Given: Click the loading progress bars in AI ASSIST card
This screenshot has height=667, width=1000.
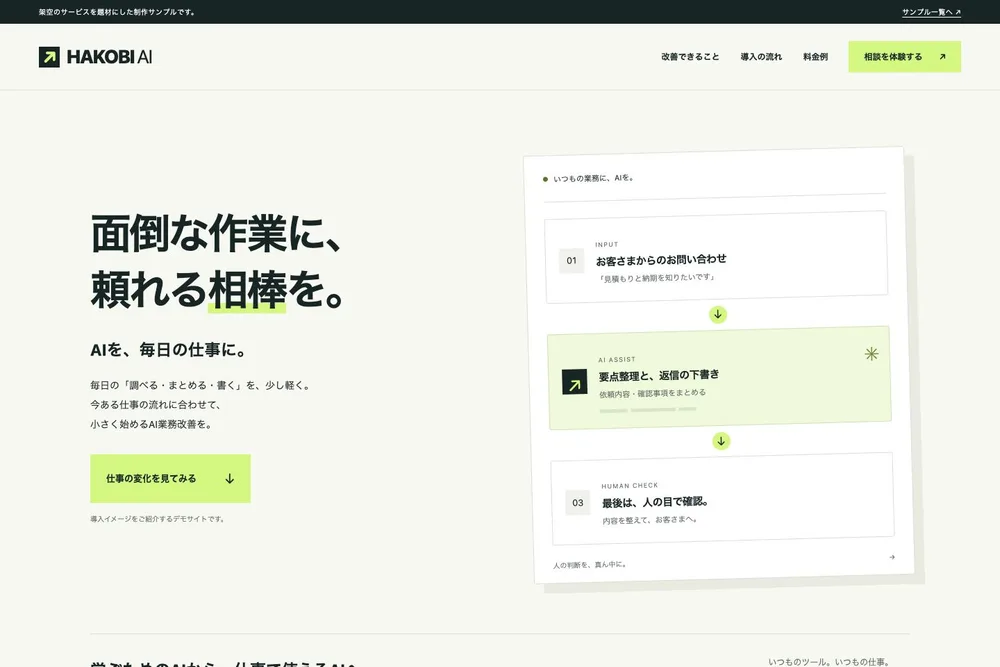Looking at the screenshot, I should pos(648,410).
